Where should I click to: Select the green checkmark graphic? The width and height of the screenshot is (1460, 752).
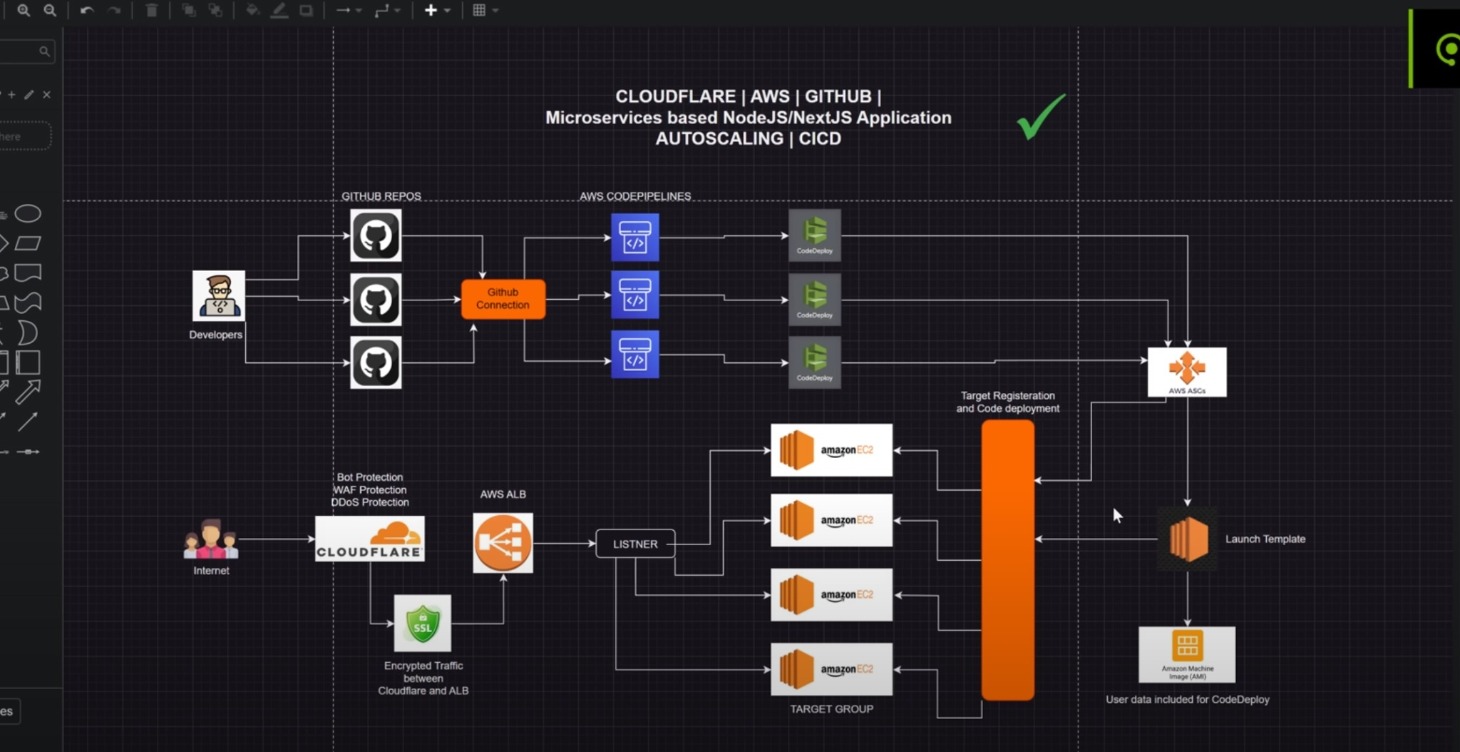pyautogui.click(x=1041, y=116)
